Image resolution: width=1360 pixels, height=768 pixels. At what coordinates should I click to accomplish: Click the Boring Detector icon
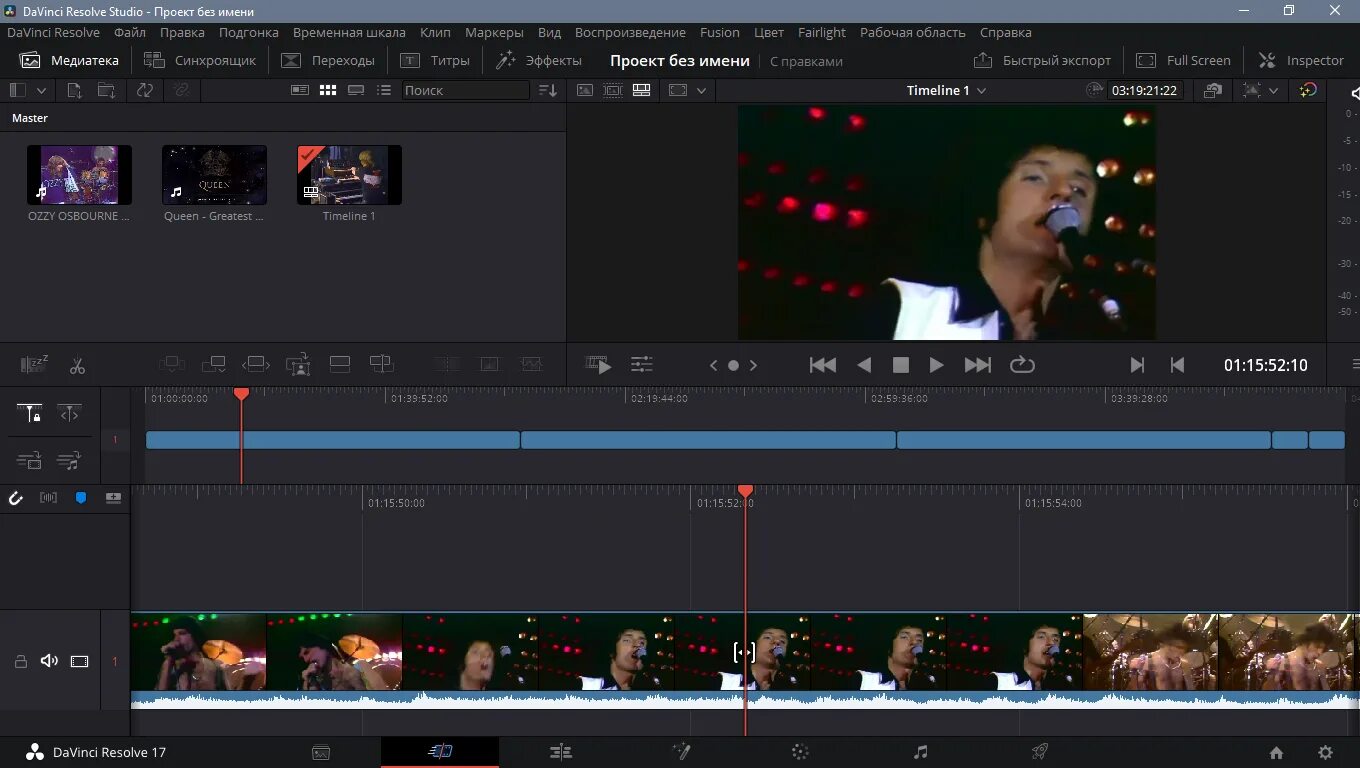(x=34, y=365)
